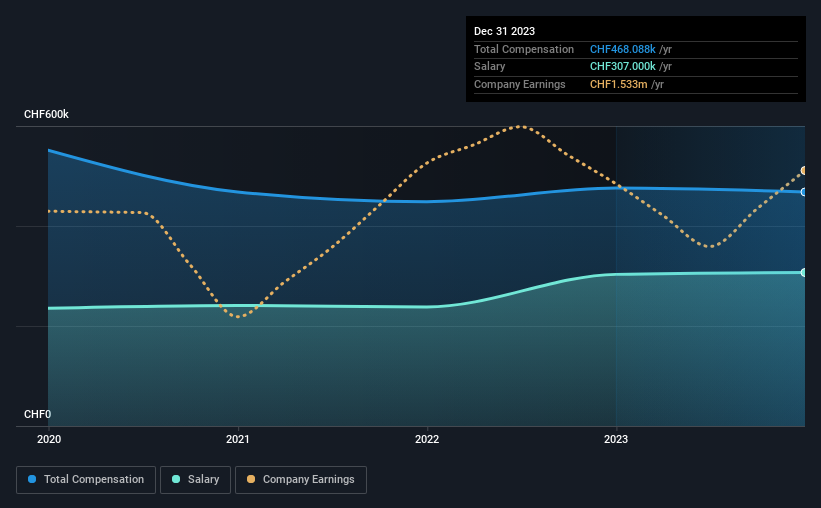Select the 2022 x-axis label
Screen dimensions: 821x508
coord(427,439)
